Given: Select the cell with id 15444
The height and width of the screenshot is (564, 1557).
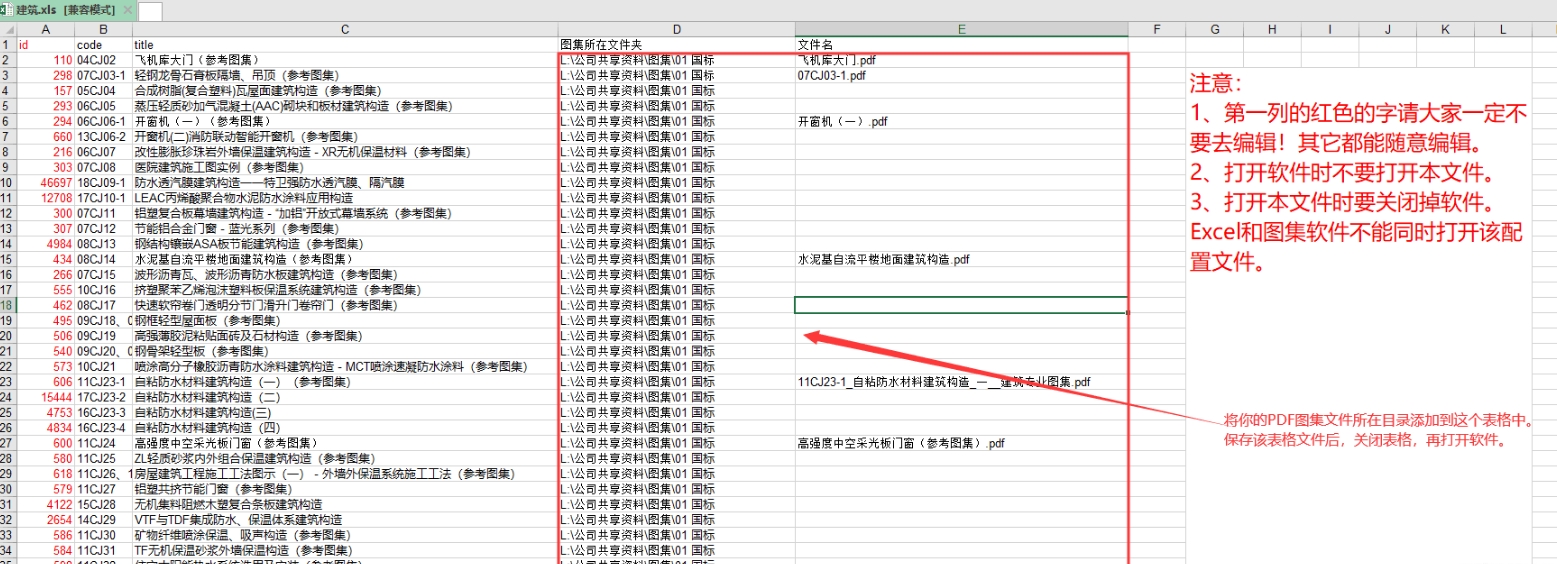Looking at the screenshot, I should tap(46, 397).
